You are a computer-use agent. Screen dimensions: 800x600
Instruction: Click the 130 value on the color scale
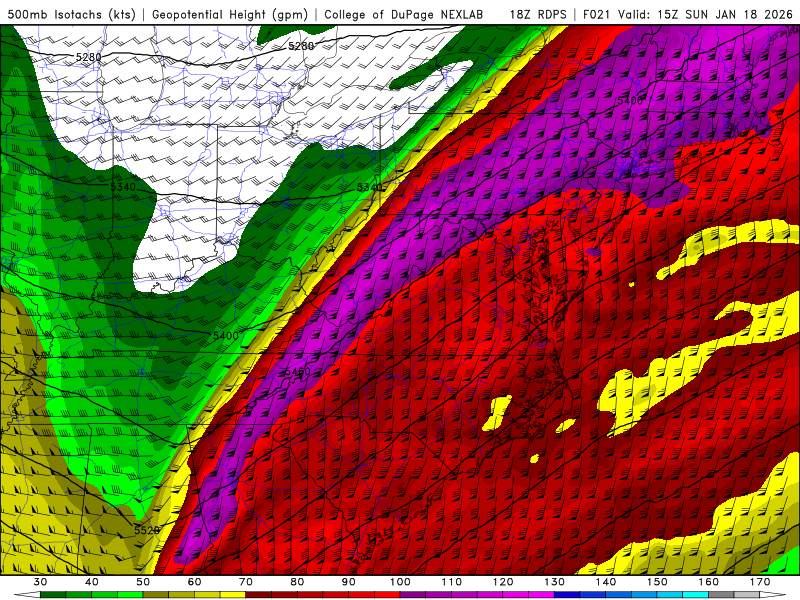click(x=555, y=582)
